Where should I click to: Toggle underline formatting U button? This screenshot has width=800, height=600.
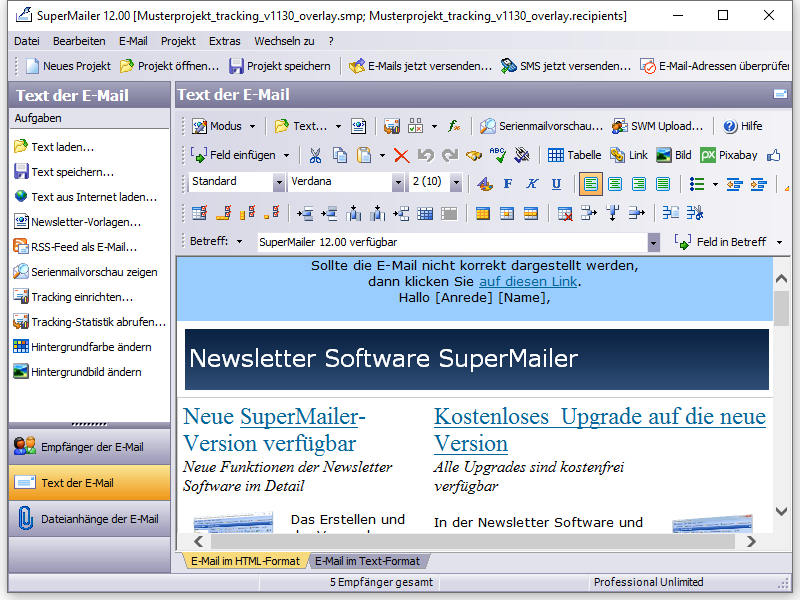556,184
